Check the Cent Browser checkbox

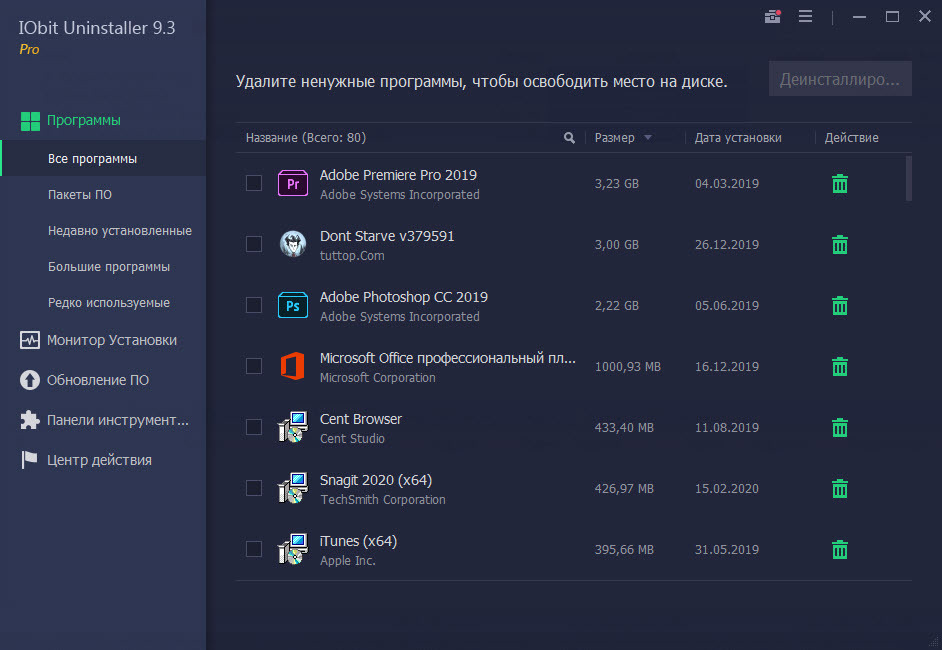pos(254,427)
